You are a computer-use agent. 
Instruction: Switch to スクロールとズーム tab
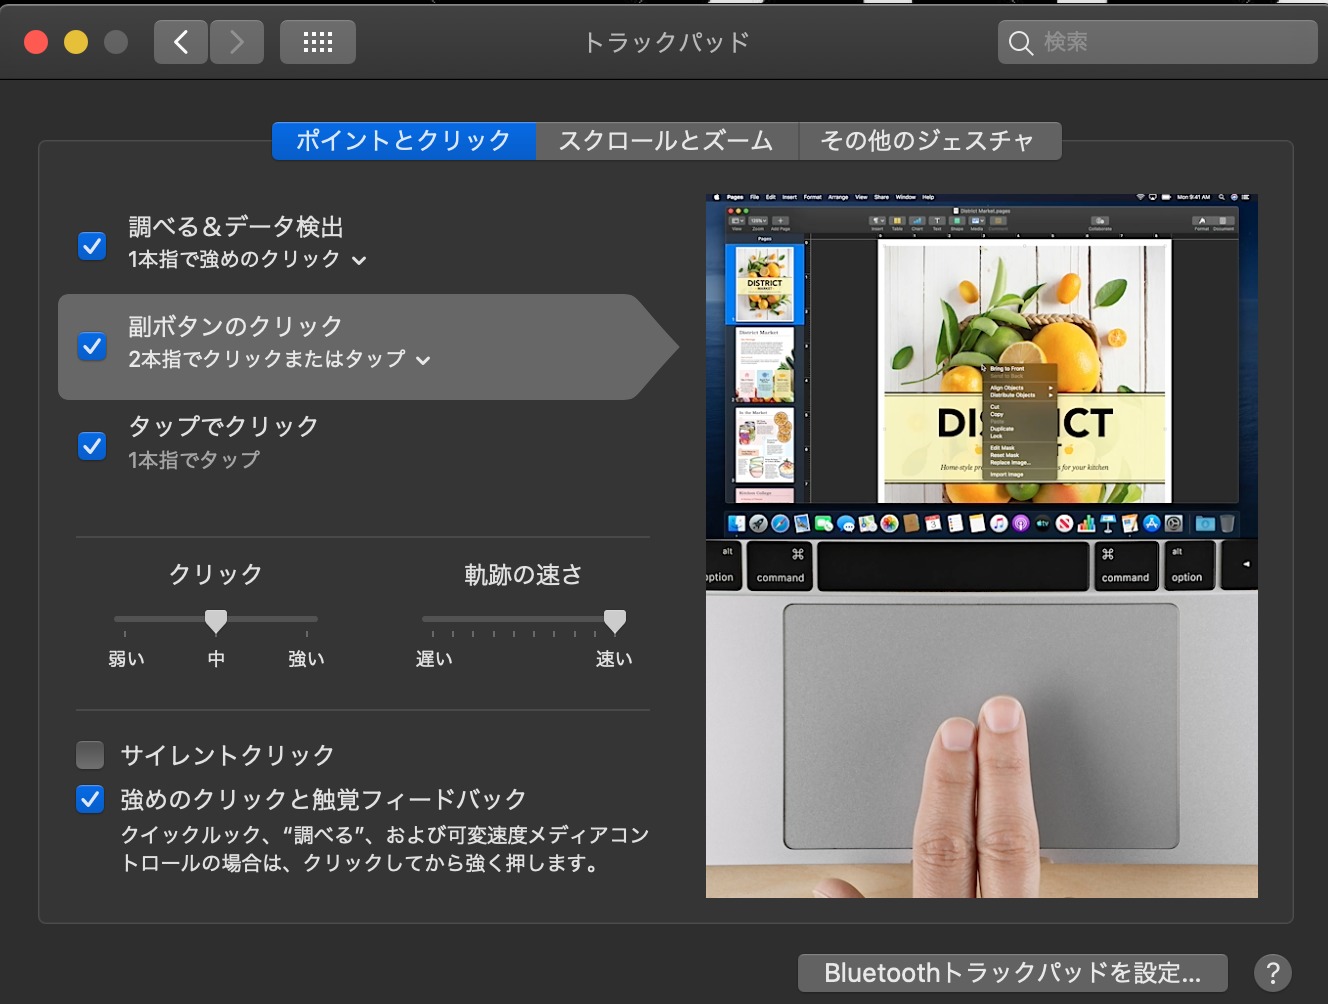click(x=667, y=141)
